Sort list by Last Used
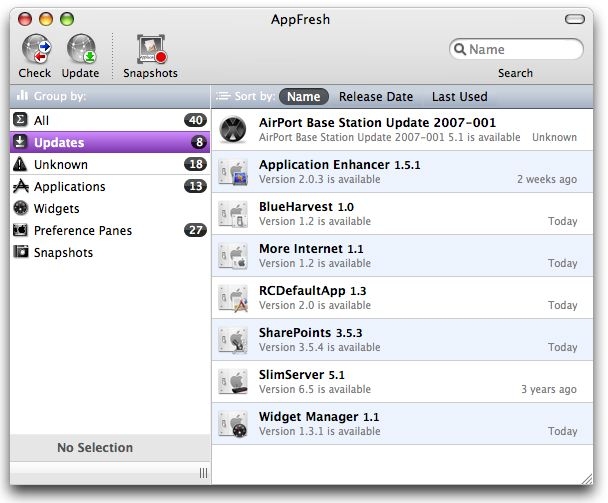The image size is (608, 503). (459, 97)
